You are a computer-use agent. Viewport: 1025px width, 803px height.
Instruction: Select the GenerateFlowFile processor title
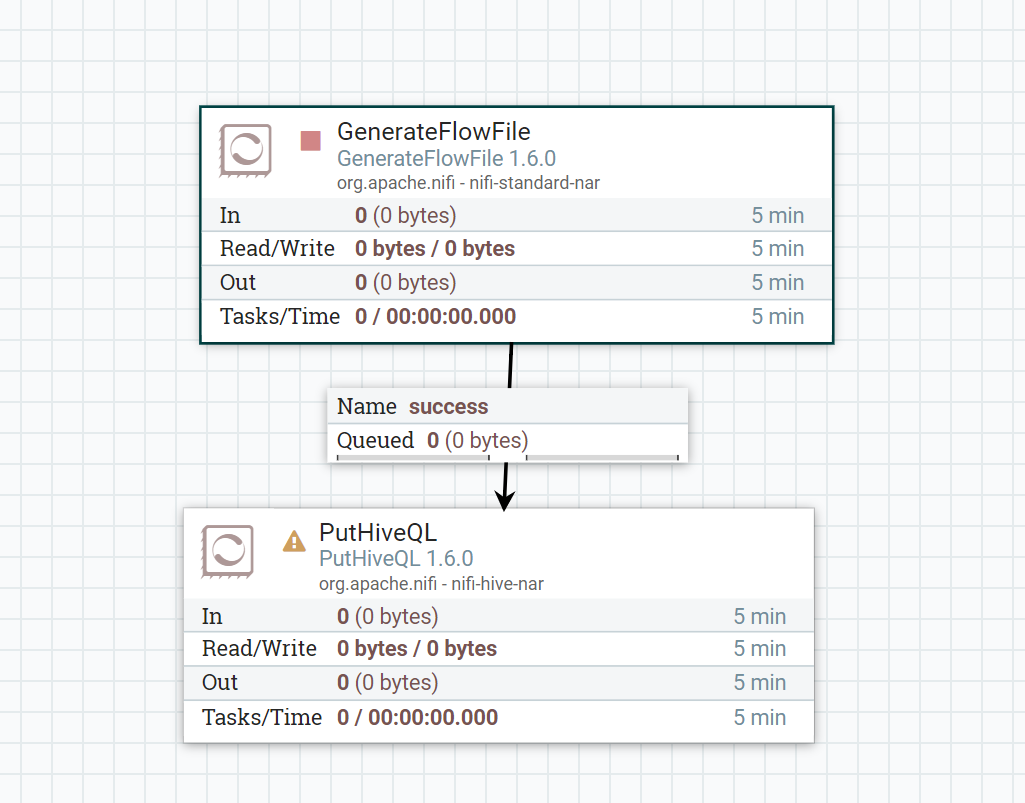pos(434,131)
